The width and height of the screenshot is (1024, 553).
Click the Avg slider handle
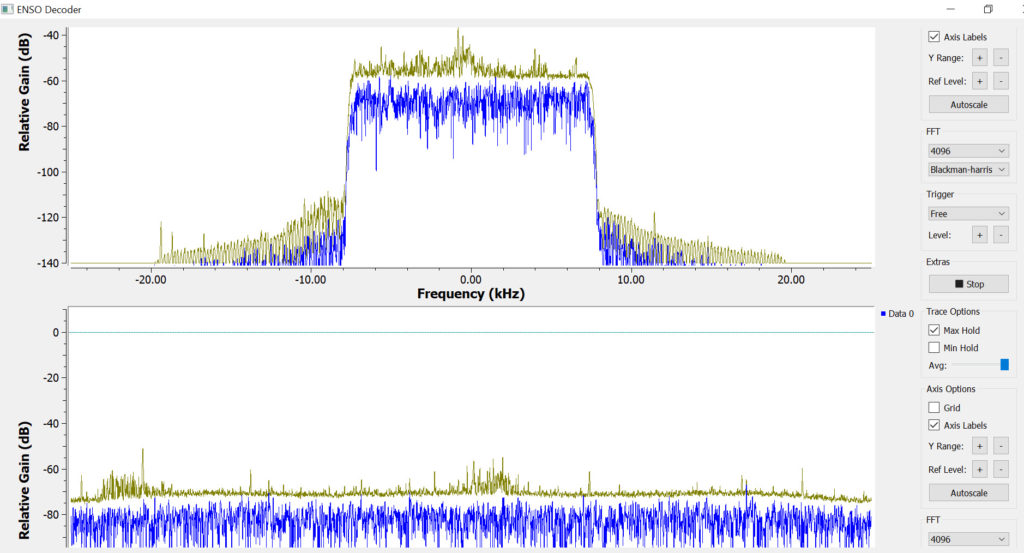(x=1005, y=365)
